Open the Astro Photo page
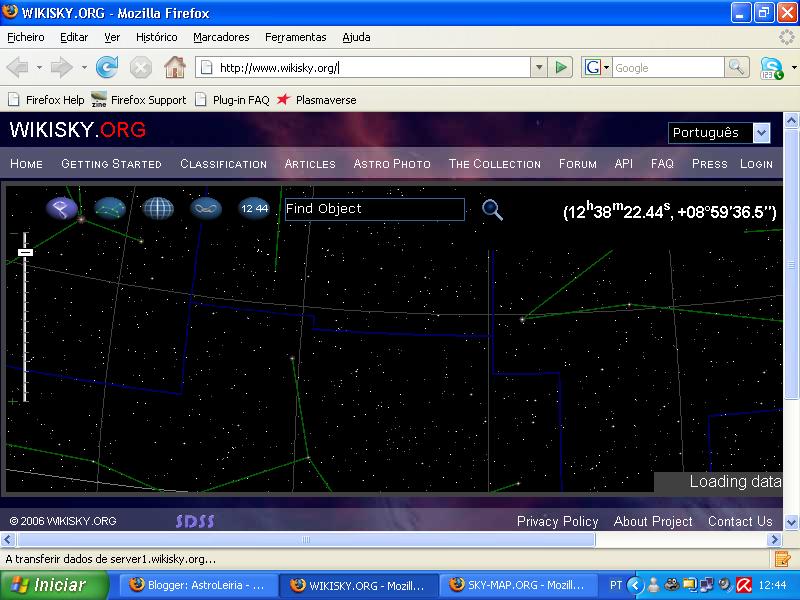Viewport: 800px width, 600px height. [x=392, y=164]
